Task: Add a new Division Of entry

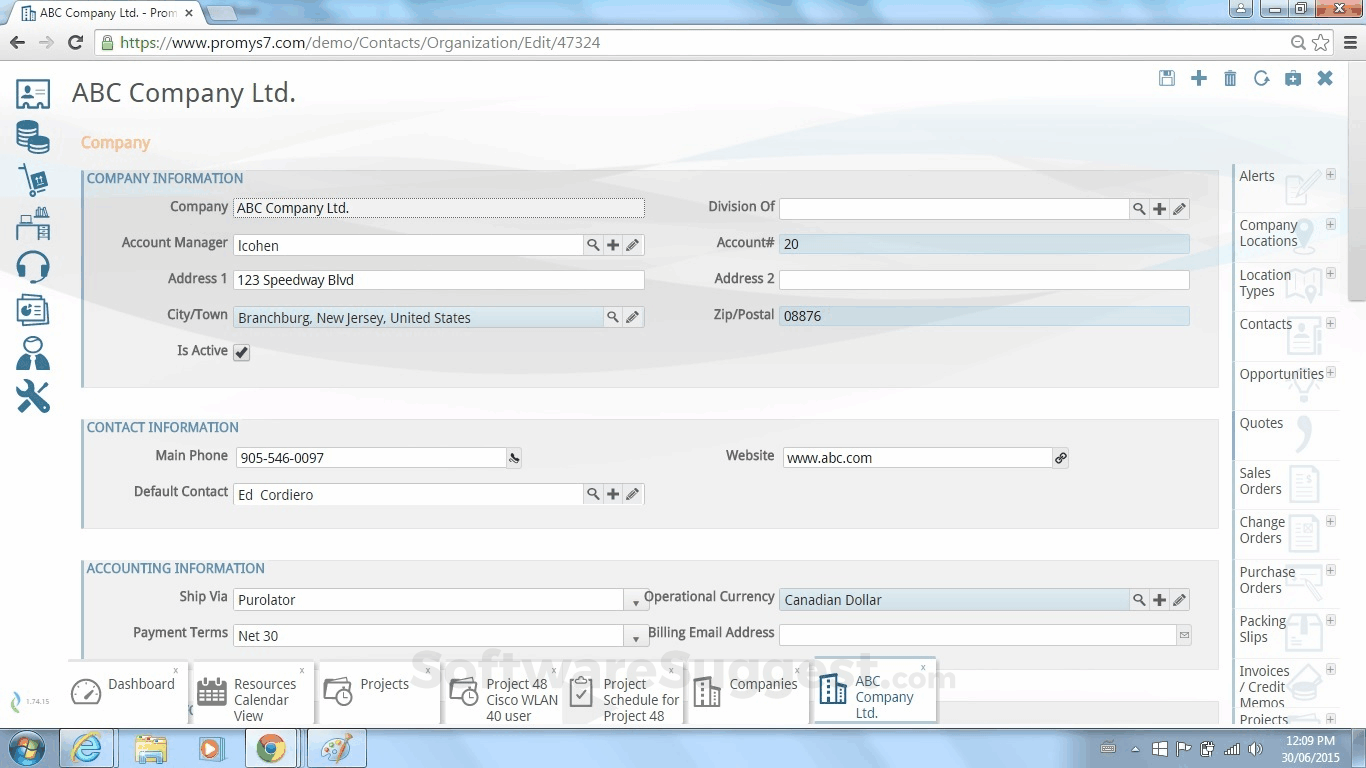Action: 1159,209
